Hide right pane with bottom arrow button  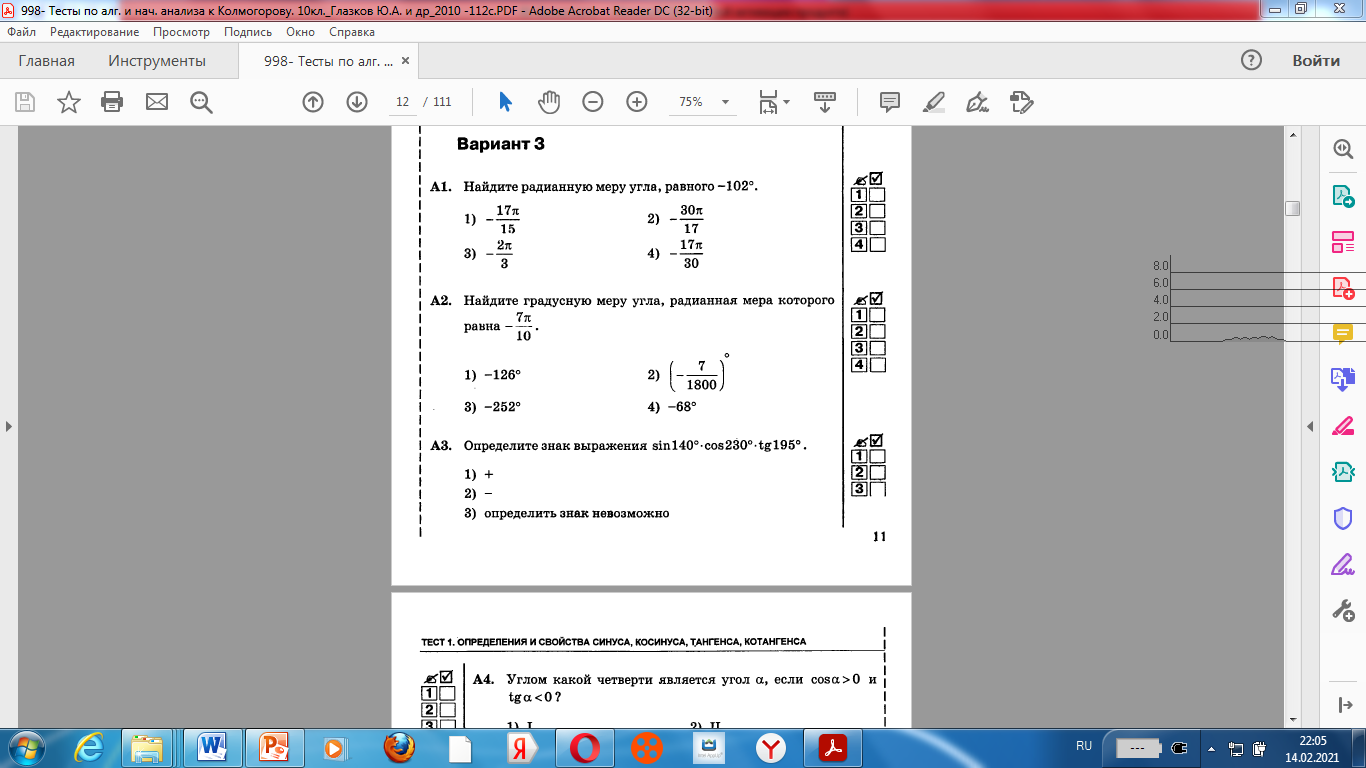[1343, 705]
